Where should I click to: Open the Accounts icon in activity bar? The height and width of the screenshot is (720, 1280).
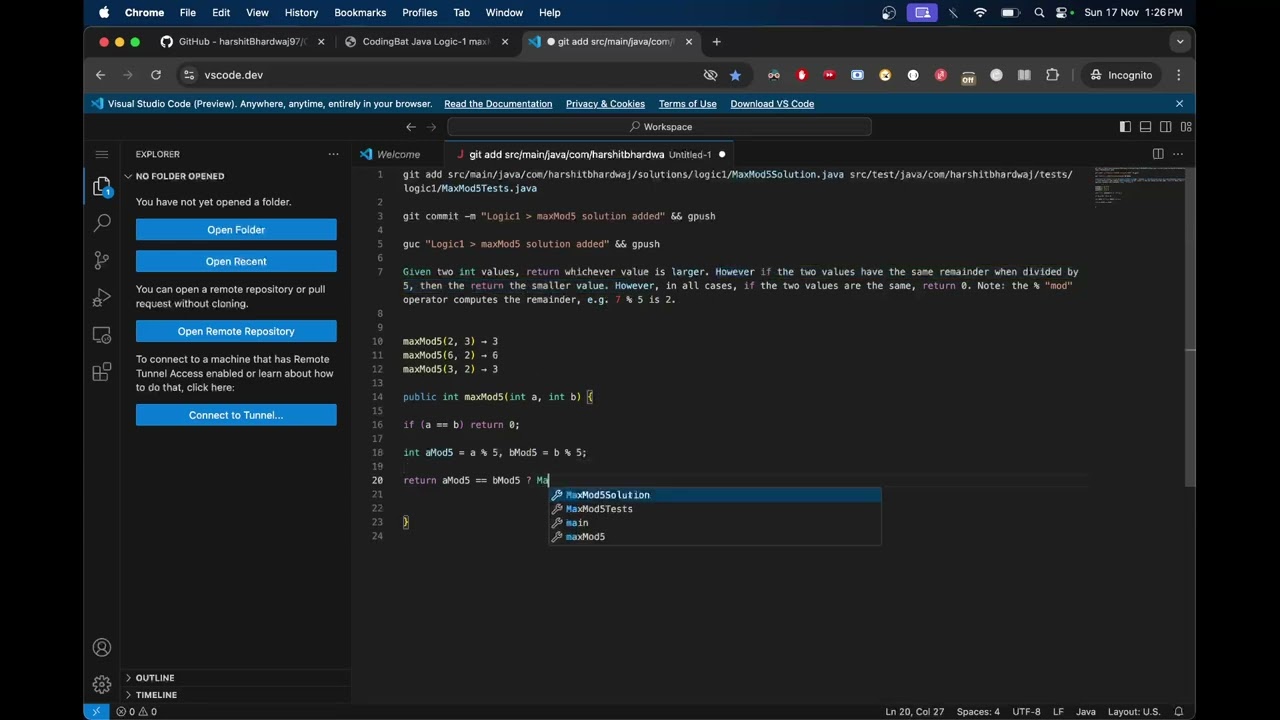[x=101, y=648]
